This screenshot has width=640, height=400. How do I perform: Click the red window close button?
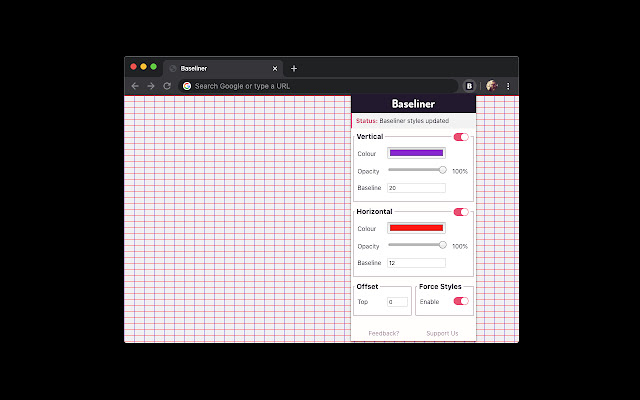[133, 67]
